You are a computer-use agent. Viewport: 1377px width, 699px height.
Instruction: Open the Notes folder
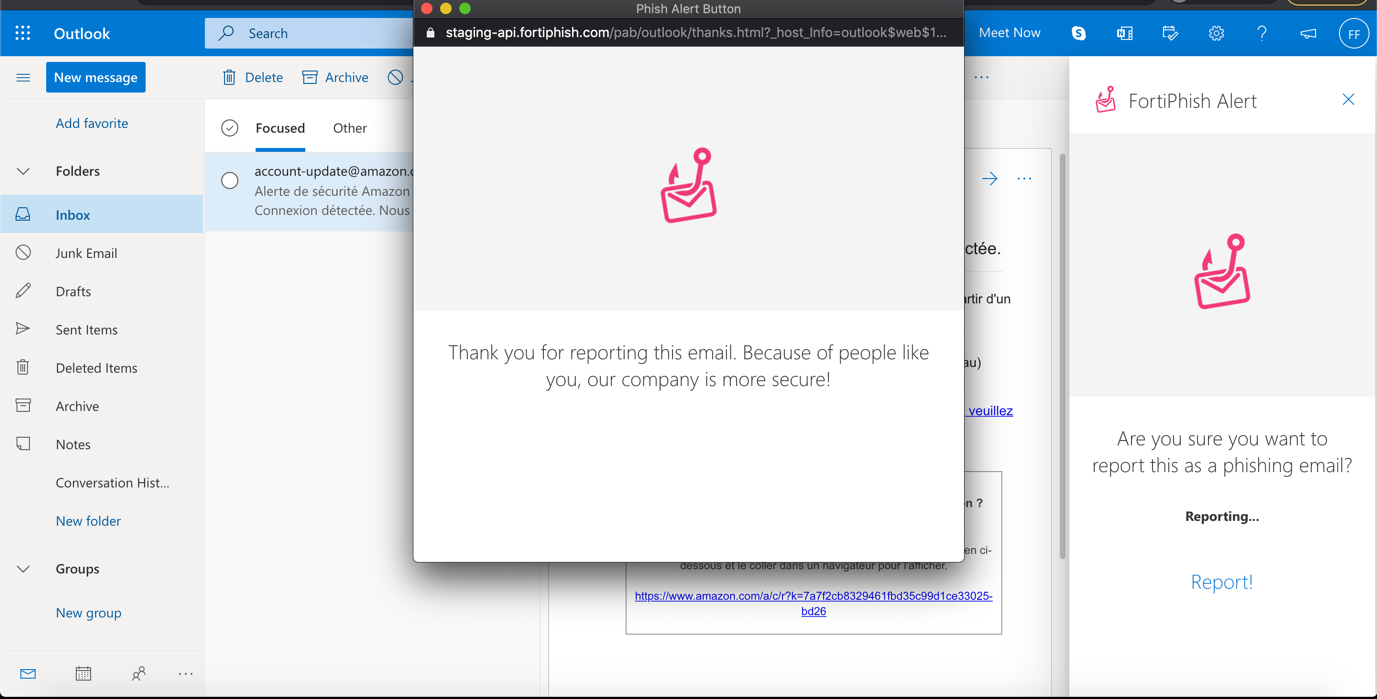102,444
